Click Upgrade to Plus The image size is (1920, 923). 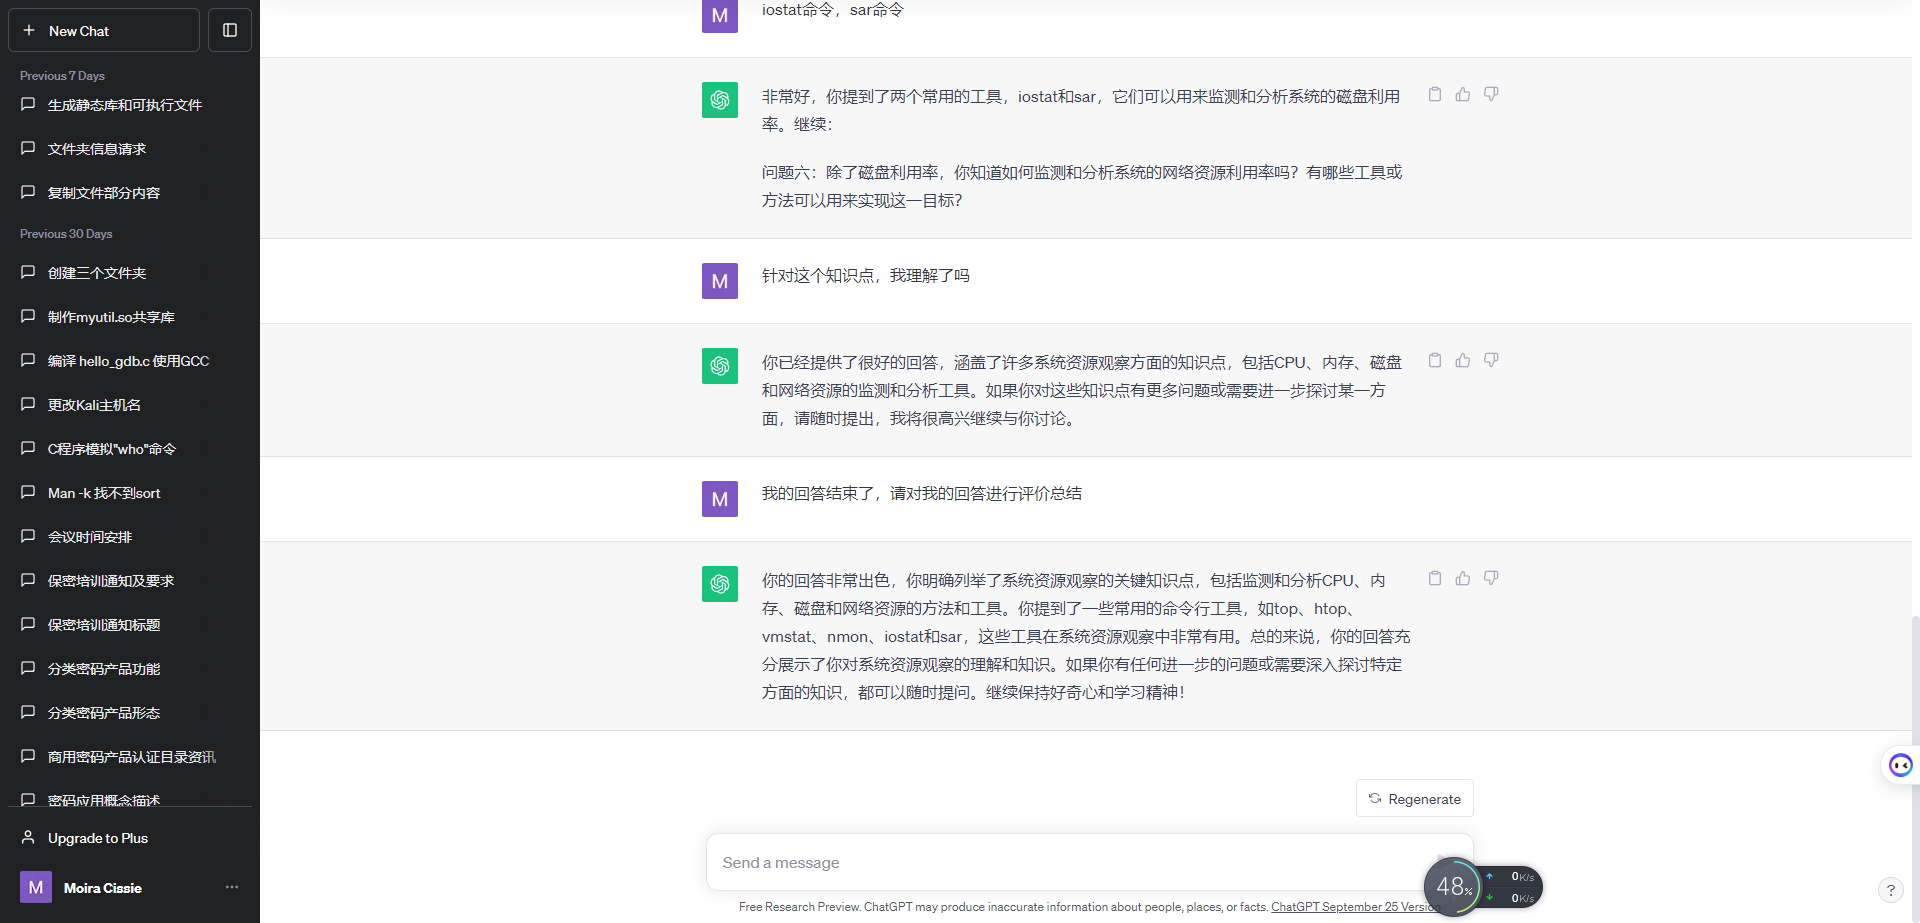130,838
